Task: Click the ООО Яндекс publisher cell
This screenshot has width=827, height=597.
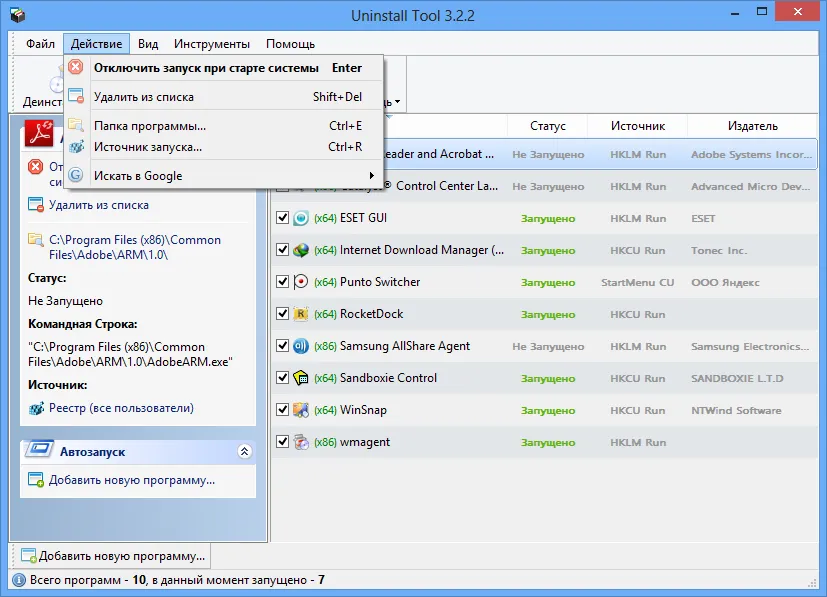Action: point(725,283)
